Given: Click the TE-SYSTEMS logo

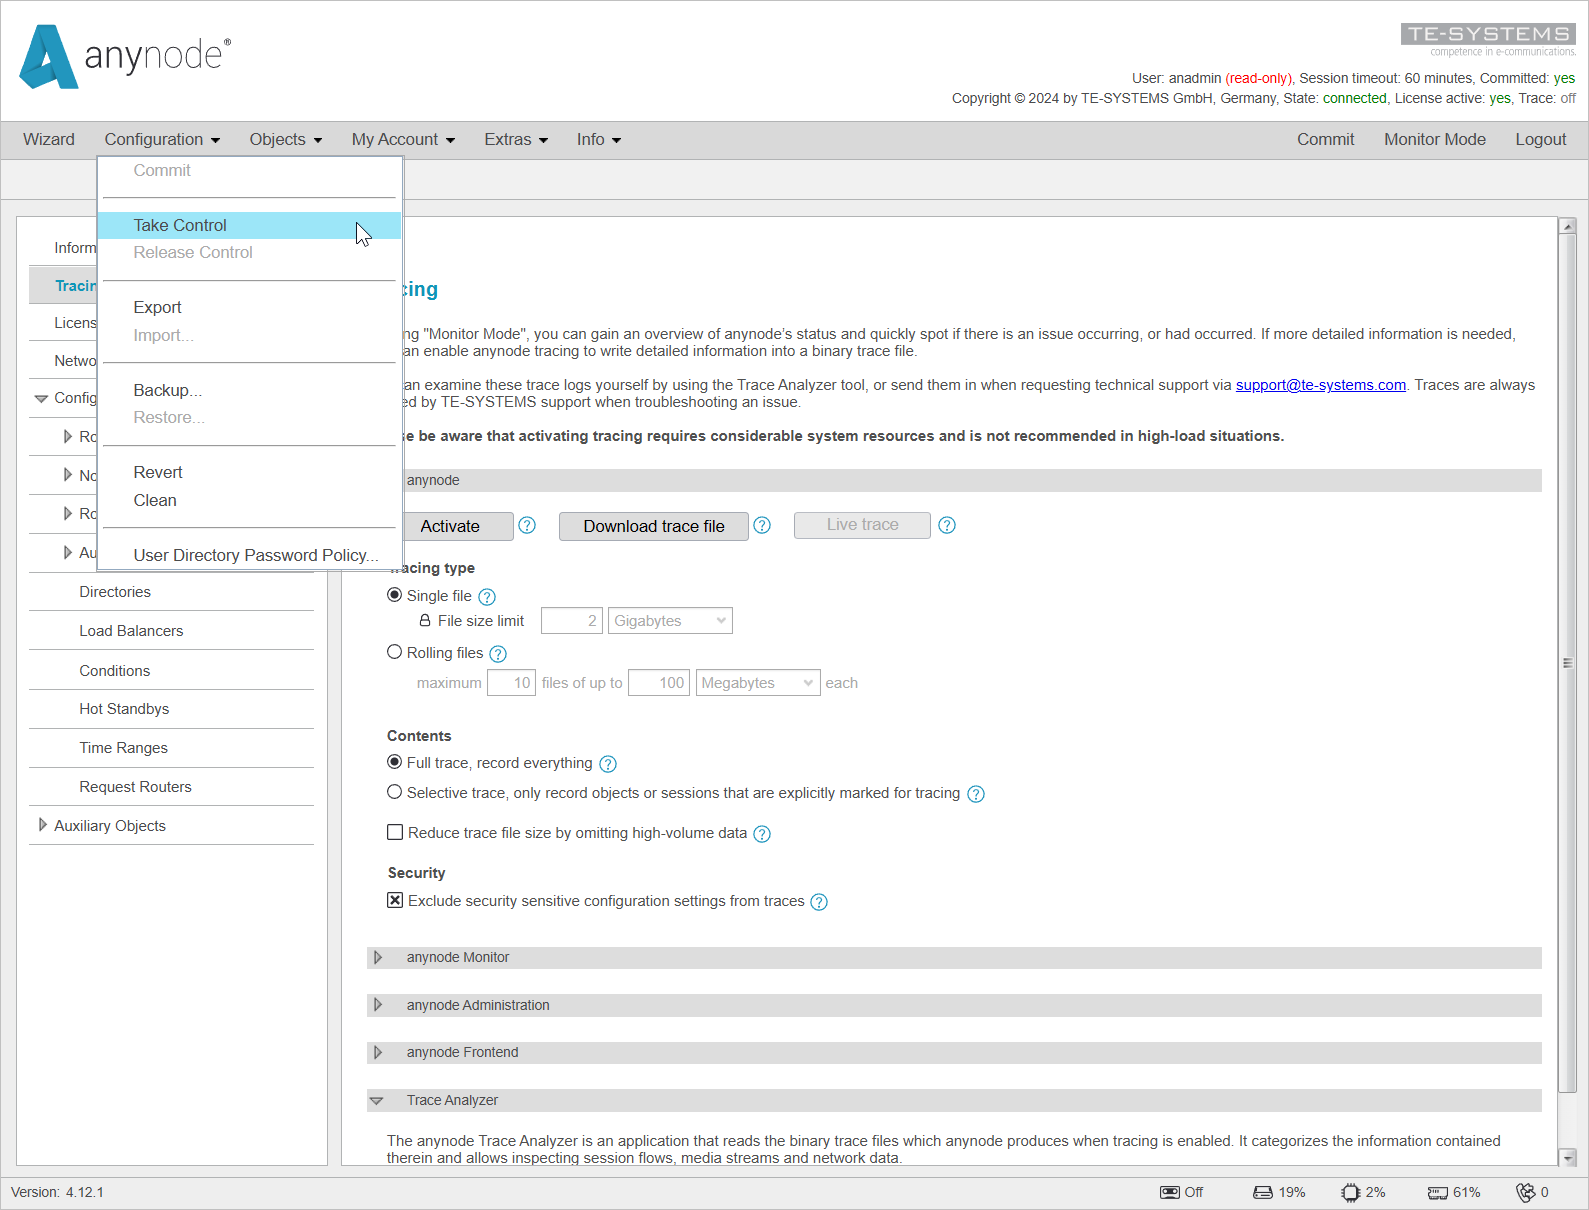Looking at the screenshot, I should 1488,40.
